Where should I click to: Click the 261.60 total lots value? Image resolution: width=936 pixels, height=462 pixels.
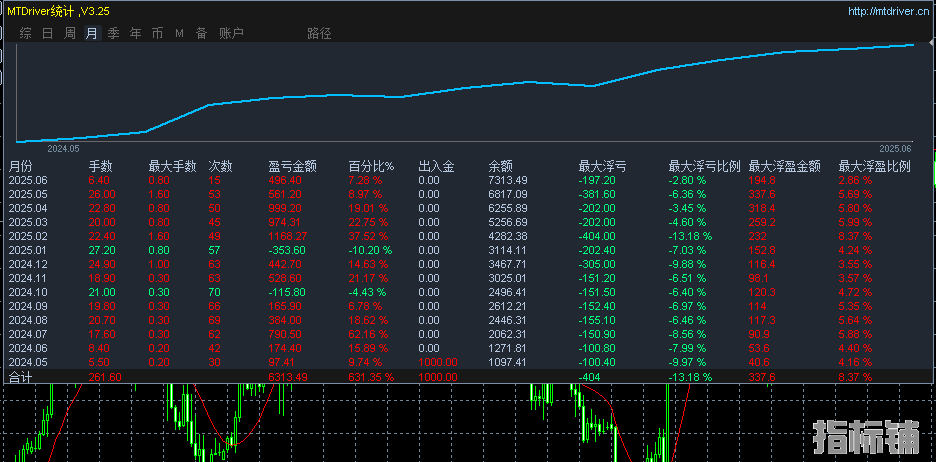point(105,377)
